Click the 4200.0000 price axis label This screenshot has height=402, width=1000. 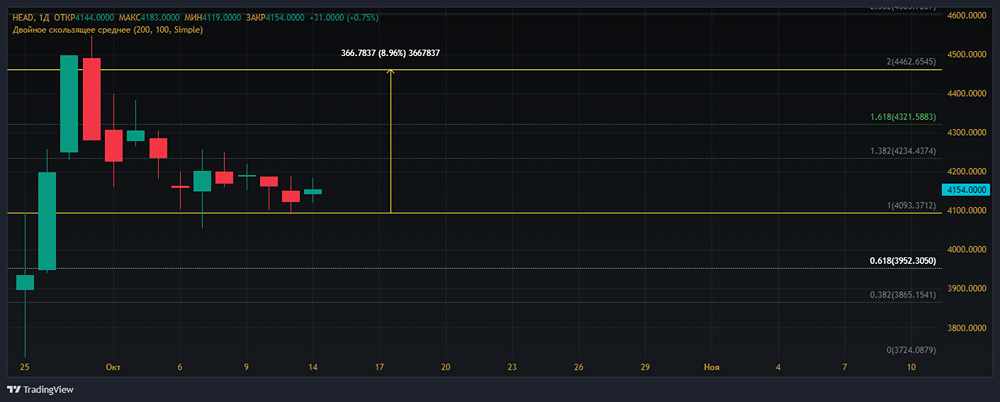[x=968, y=172]
